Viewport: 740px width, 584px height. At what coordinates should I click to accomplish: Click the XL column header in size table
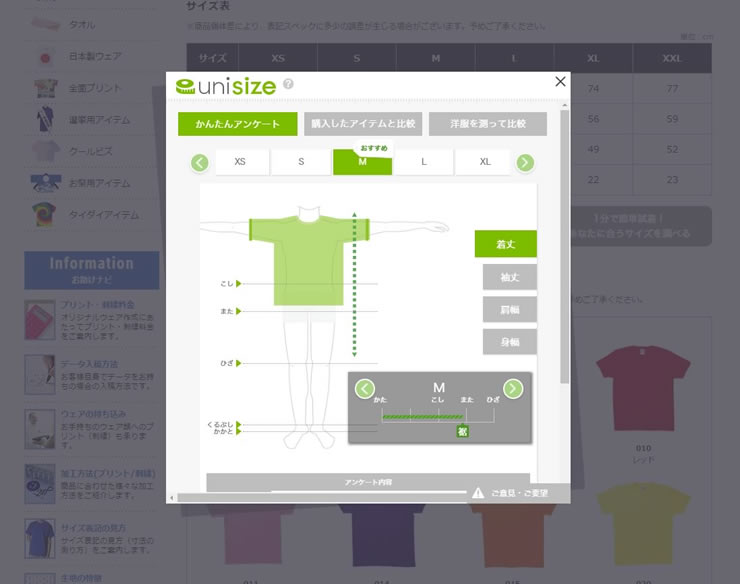(x=593, y=58)
